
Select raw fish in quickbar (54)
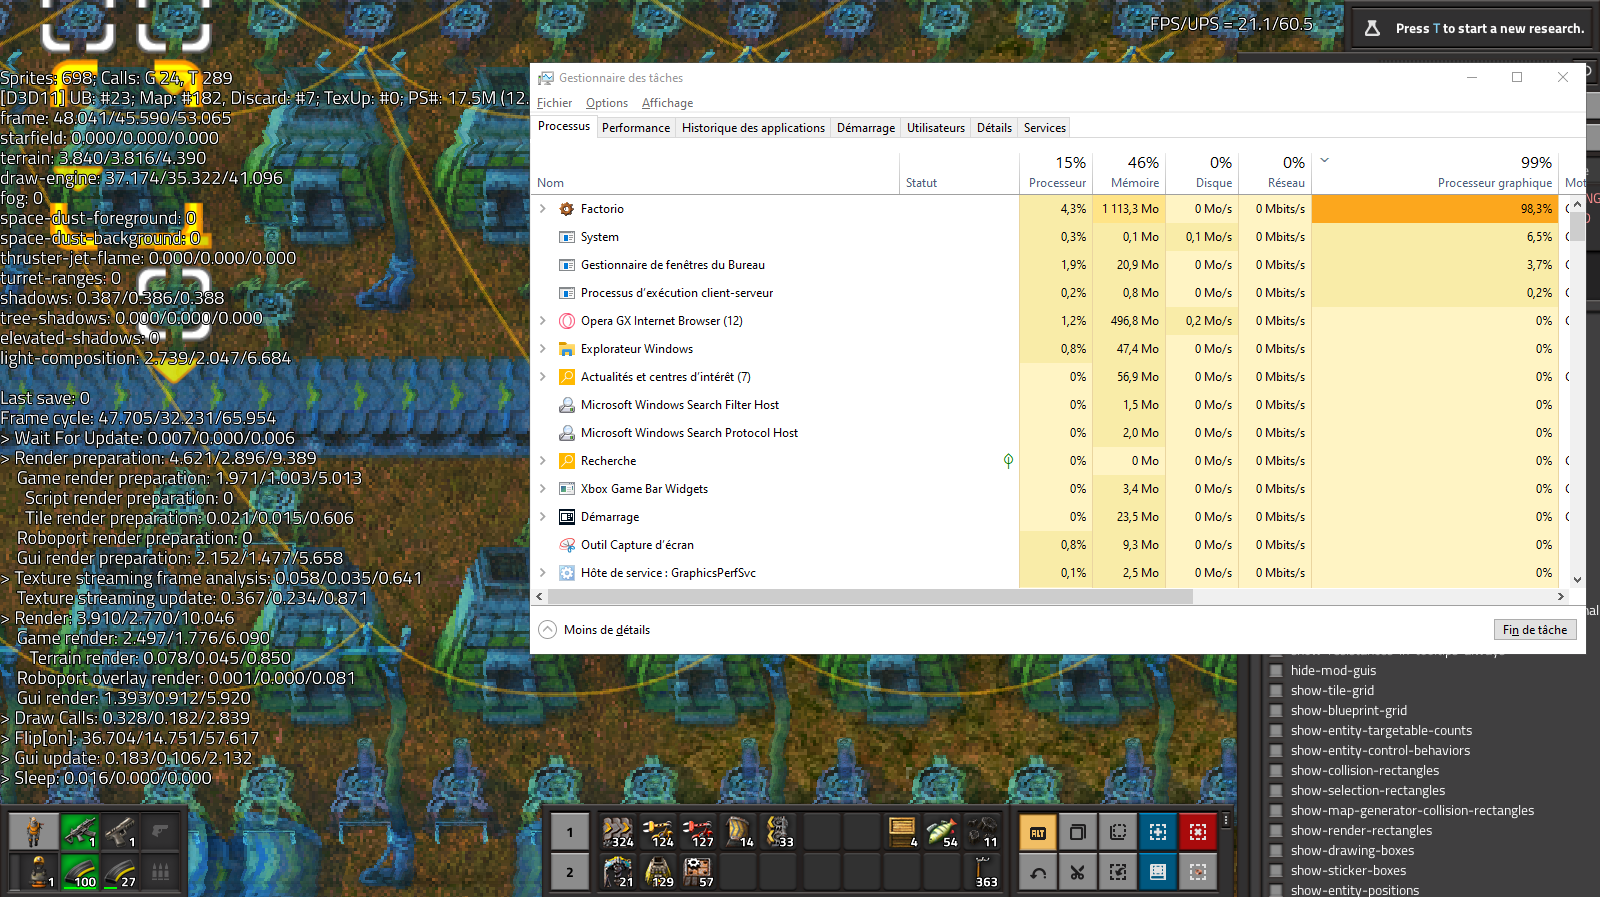click(942, 832)
